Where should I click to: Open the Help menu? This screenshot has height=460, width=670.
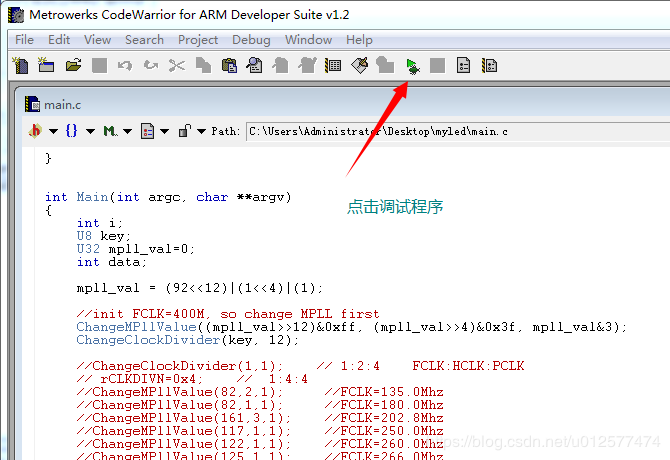(359, 40)
